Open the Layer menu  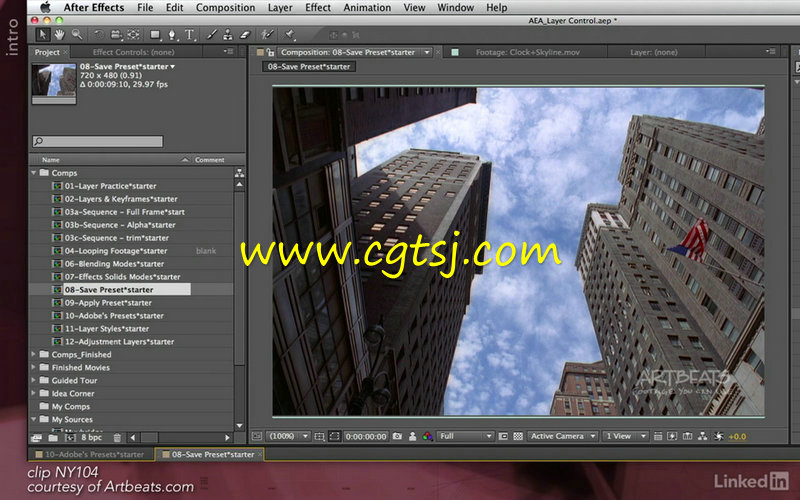coord(280,8)
